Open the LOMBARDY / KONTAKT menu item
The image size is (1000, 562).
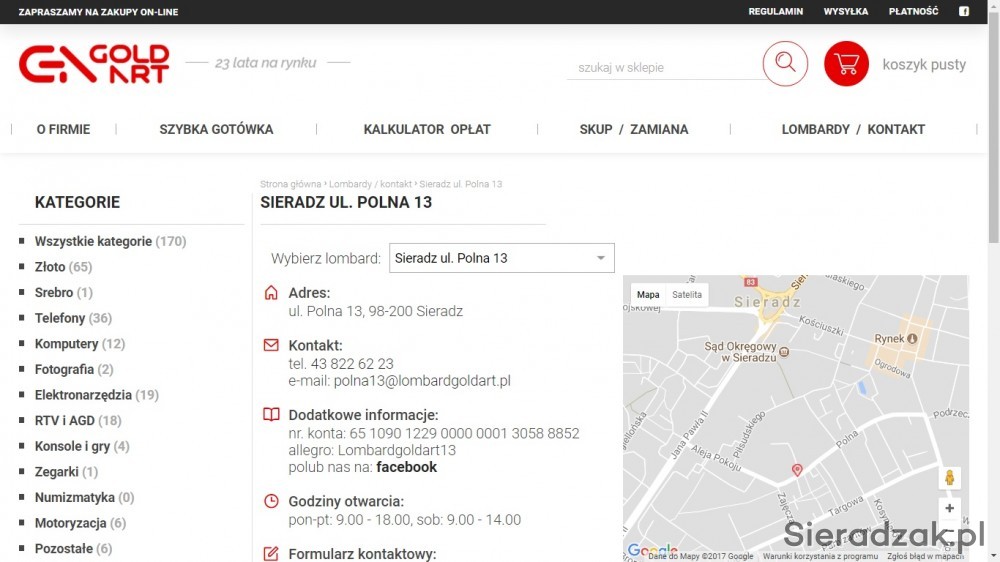coord(853,129)
